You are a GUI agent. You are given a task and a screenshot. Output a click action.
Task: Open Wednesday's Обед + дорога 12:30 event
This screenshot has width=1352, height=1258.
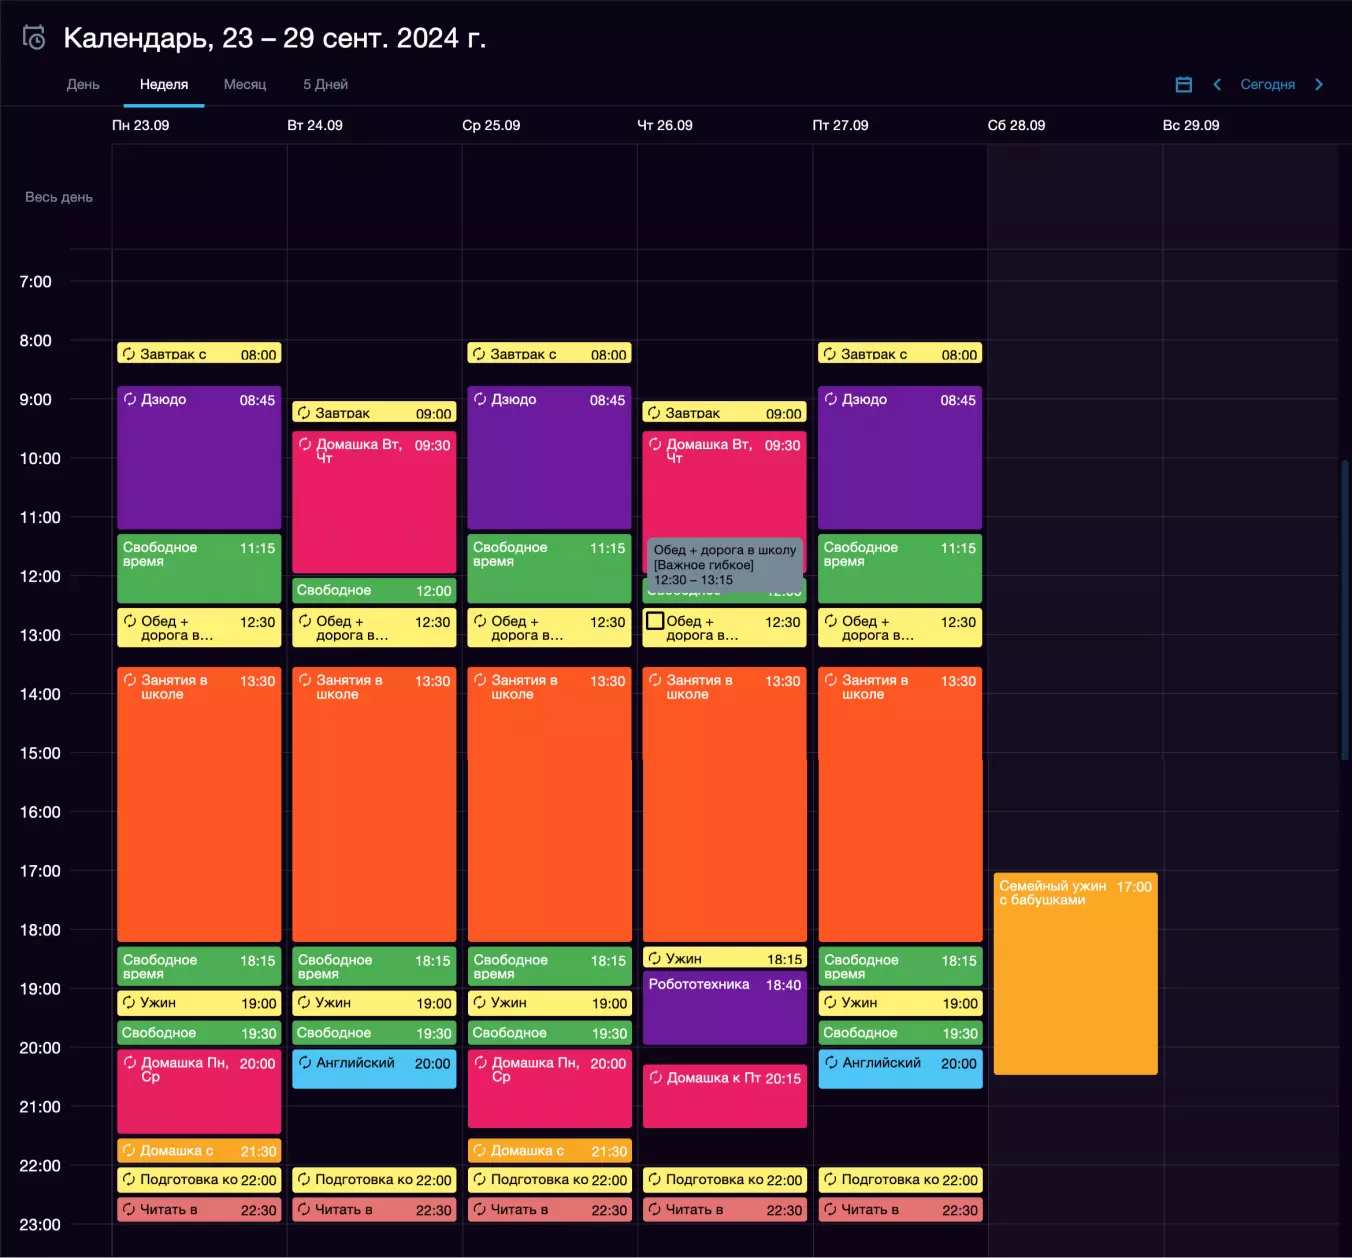click(549, 628)
